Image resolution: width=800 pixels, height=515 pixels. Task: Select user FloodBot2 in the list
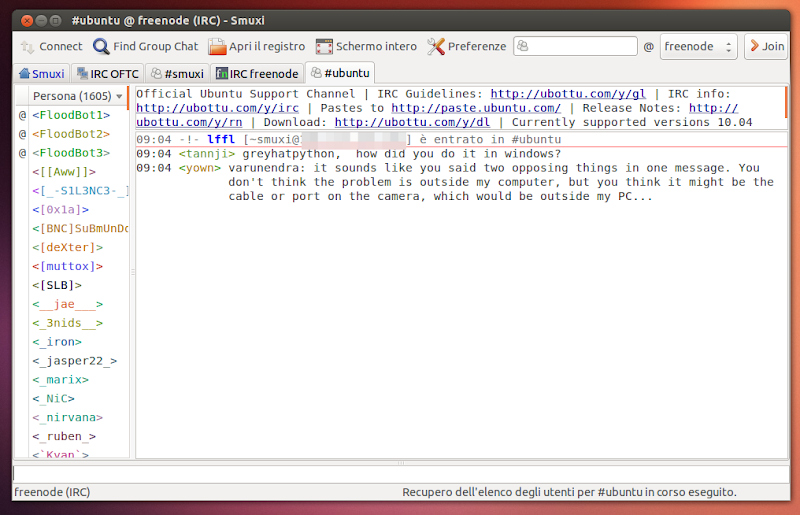pos(71,134)
